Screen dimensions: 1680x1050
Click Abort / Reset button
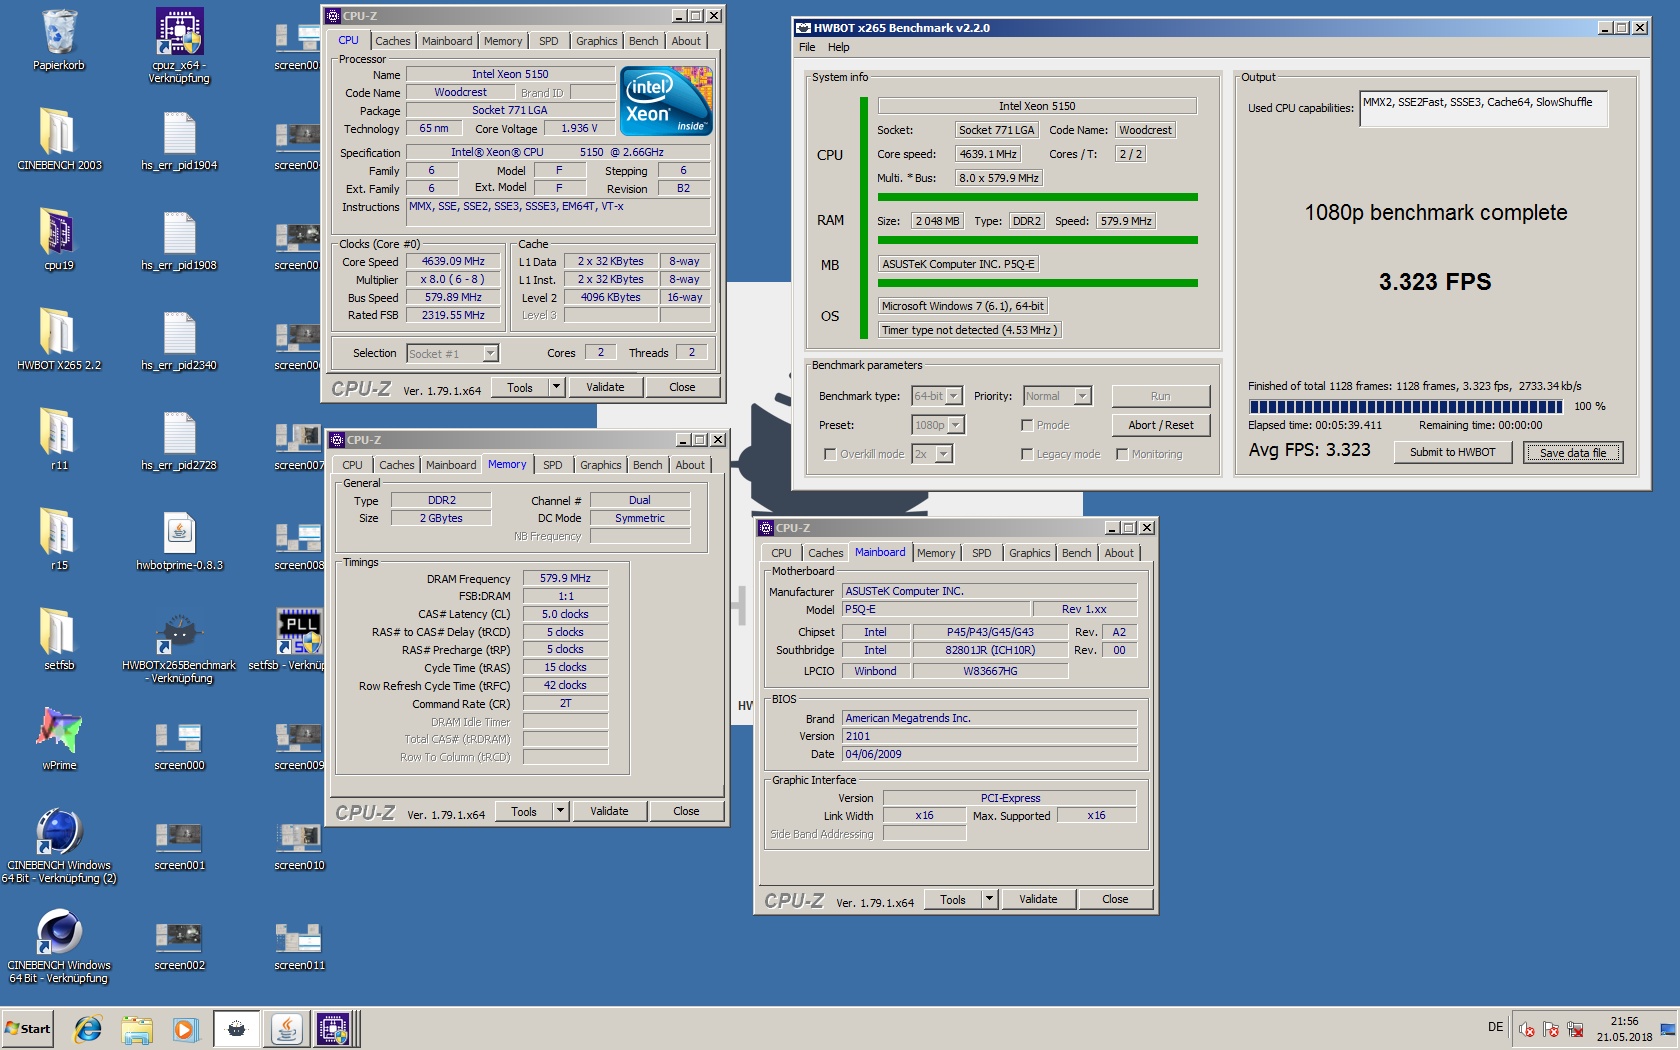coord(1160,425)
